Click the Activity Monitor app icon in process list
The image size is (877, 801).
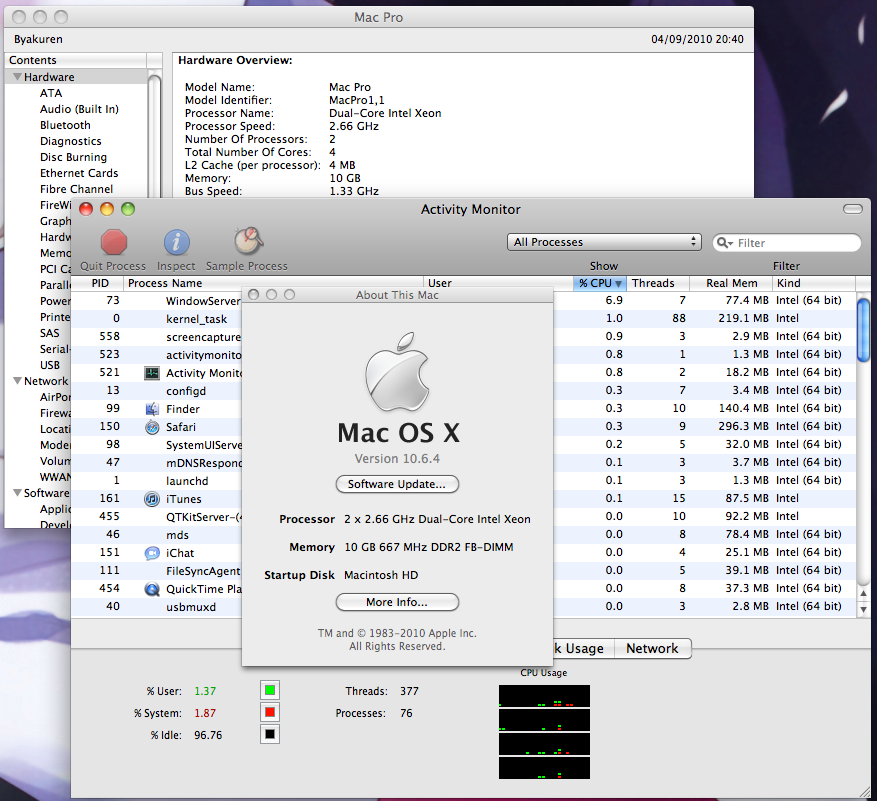point(152,373)
